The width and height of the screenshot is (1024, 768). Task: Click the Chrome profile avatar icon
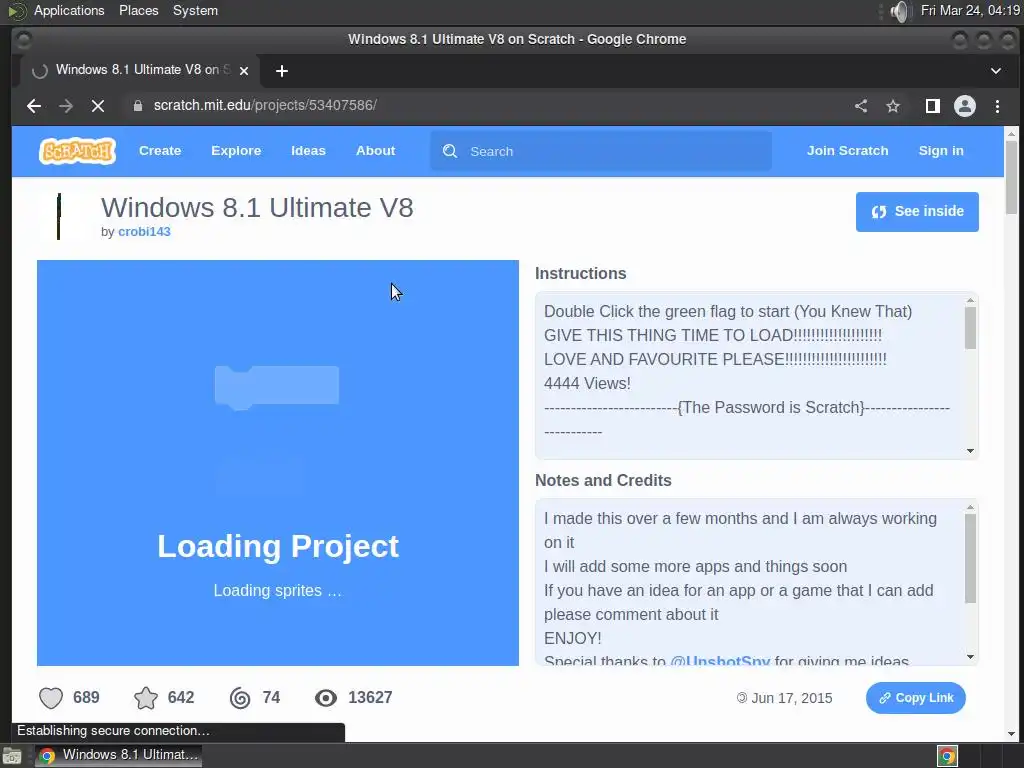click(x=965, y=106)
